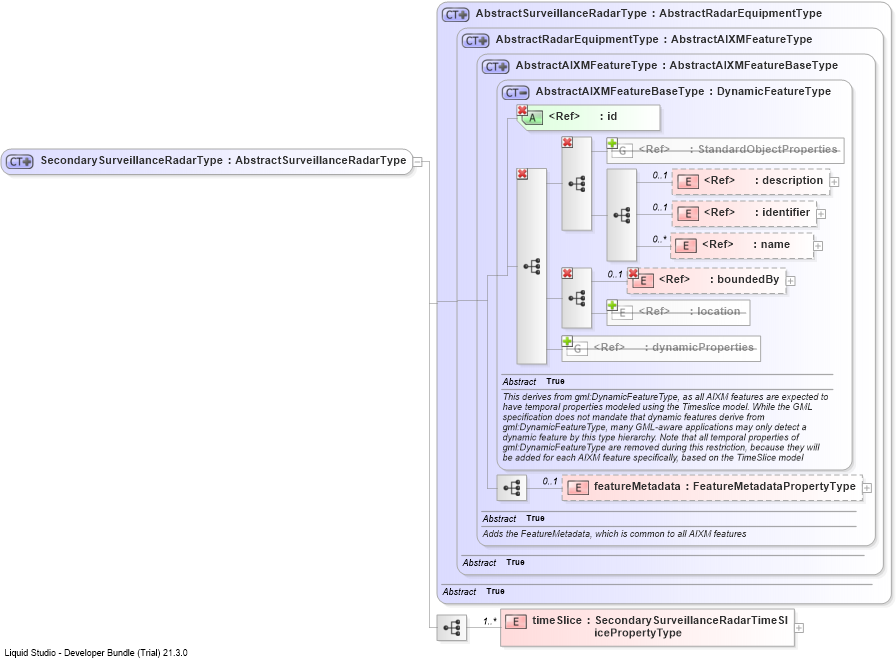The width and height of the screenshot is (896, 658).
Task: Select AbstractAIXMFeatureType header text
Action: pos(677,65)
